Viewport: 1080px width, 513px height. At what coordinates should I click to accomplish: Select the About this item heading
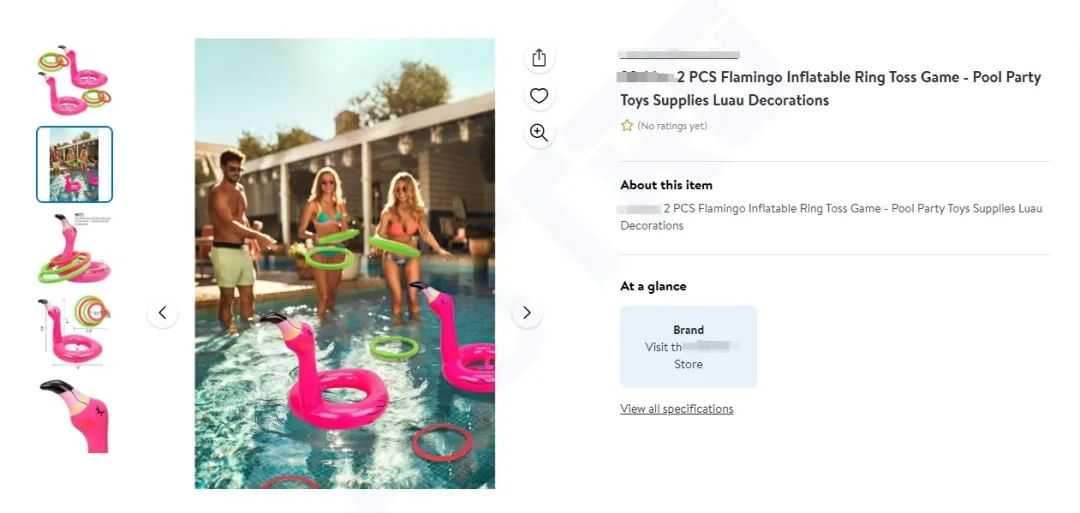tap(666, 185)
